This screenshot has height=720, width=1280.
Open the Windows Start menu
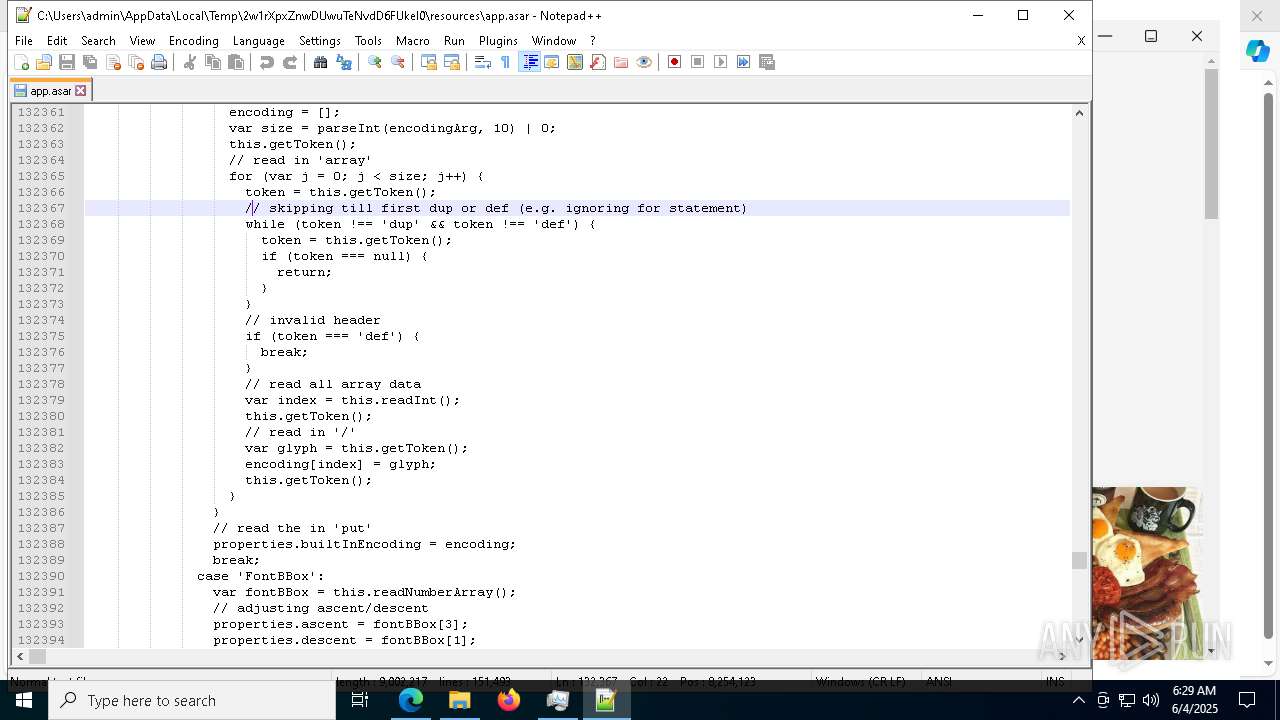click(x=24, y=700)
